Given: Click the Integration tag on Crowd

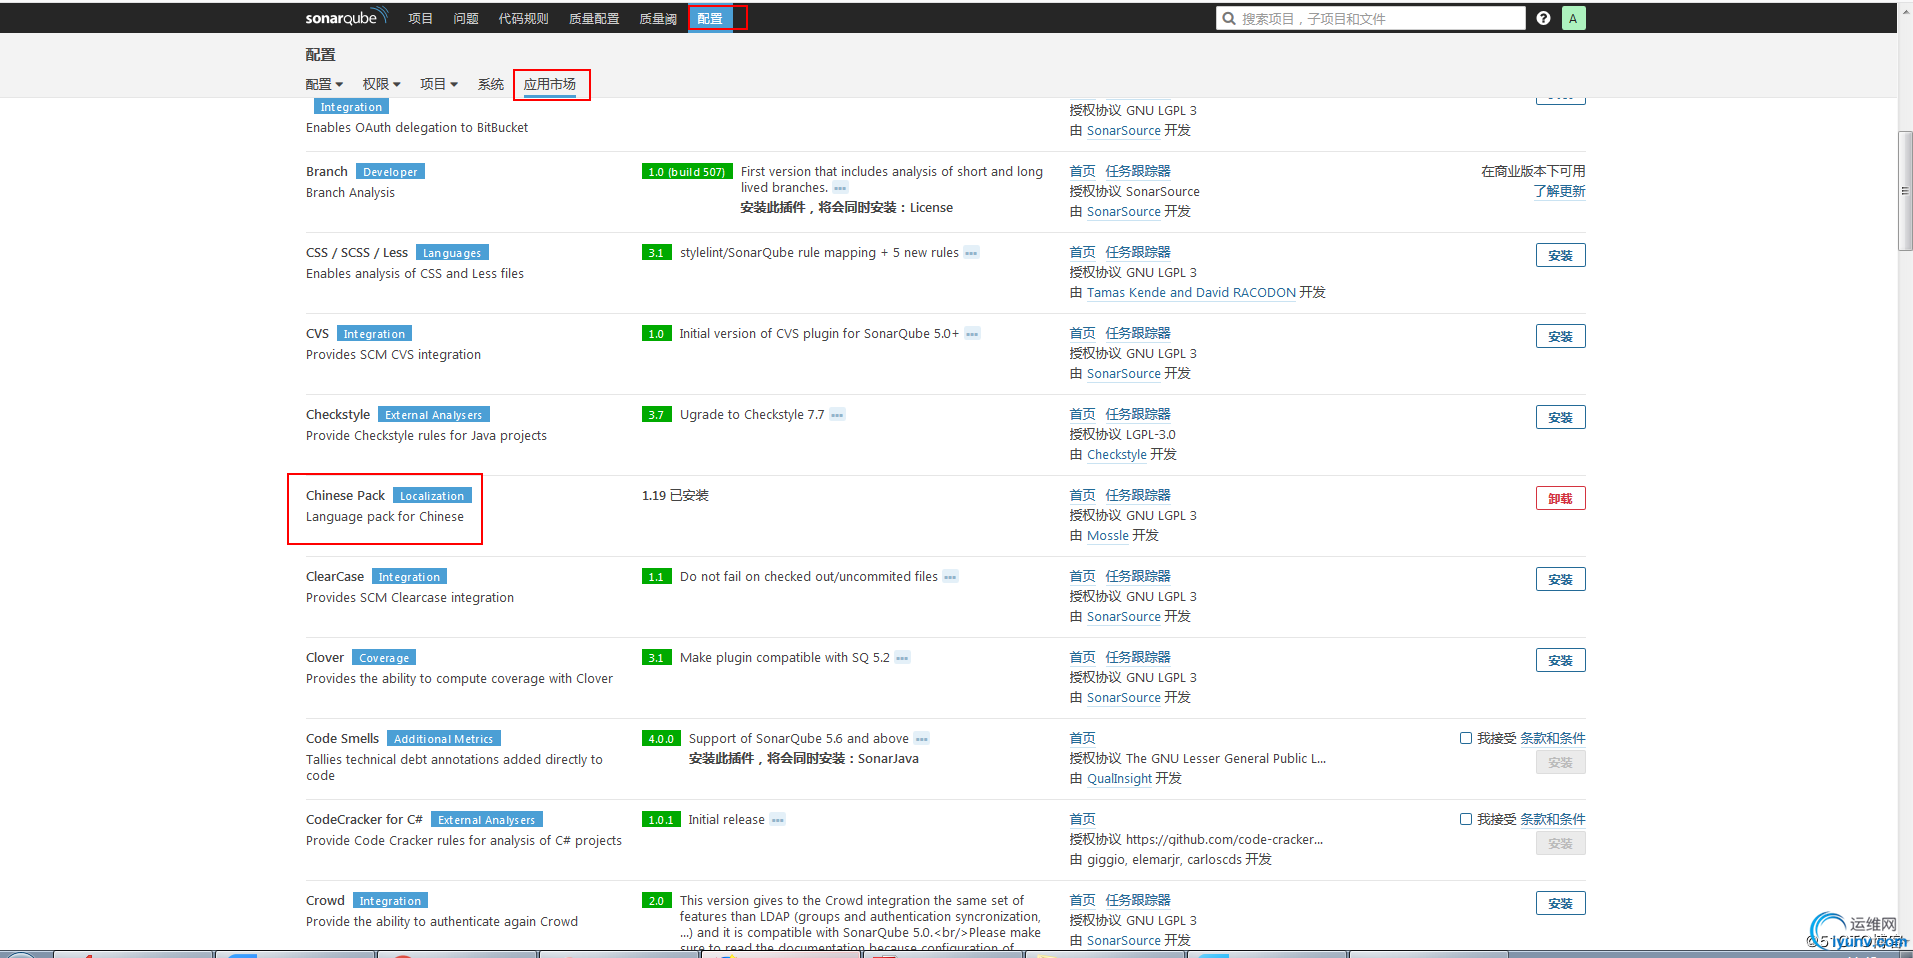Looking at the screenshot, I should pos(390,900).
